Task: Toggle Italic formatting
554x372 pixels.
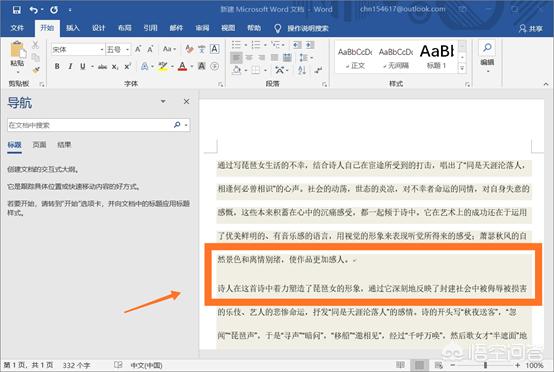Action: tap(70, 66)
